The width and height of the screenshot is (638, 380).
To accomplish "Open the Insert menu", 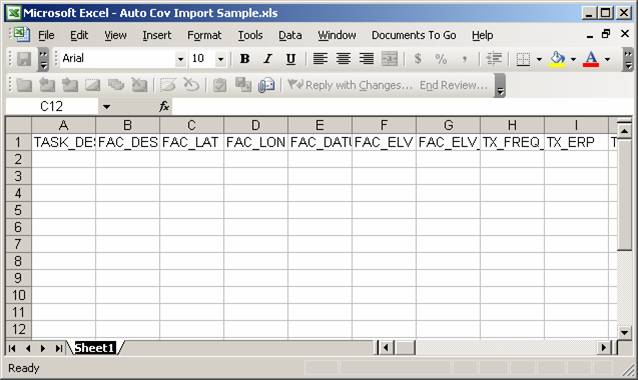I will pos(157,35).
